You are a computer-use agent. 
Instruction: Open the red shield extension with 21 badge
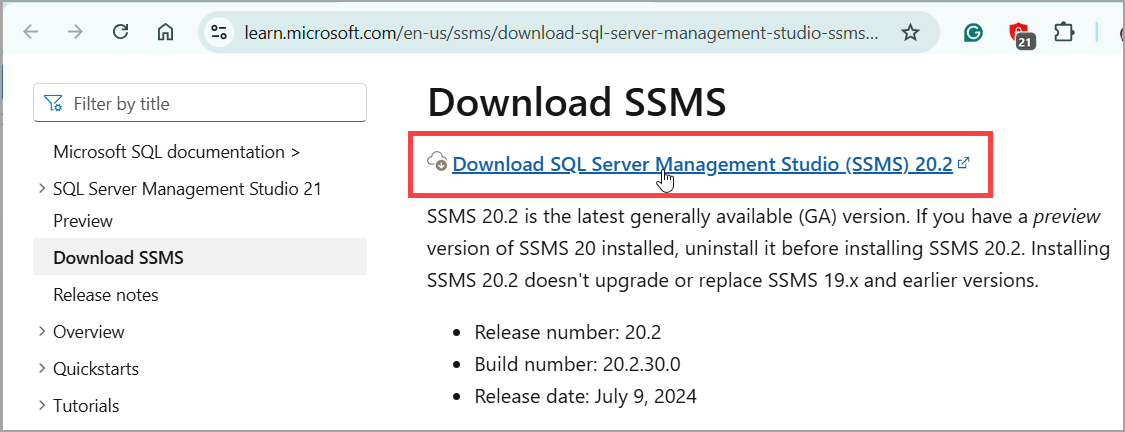tap(1019, 34)
